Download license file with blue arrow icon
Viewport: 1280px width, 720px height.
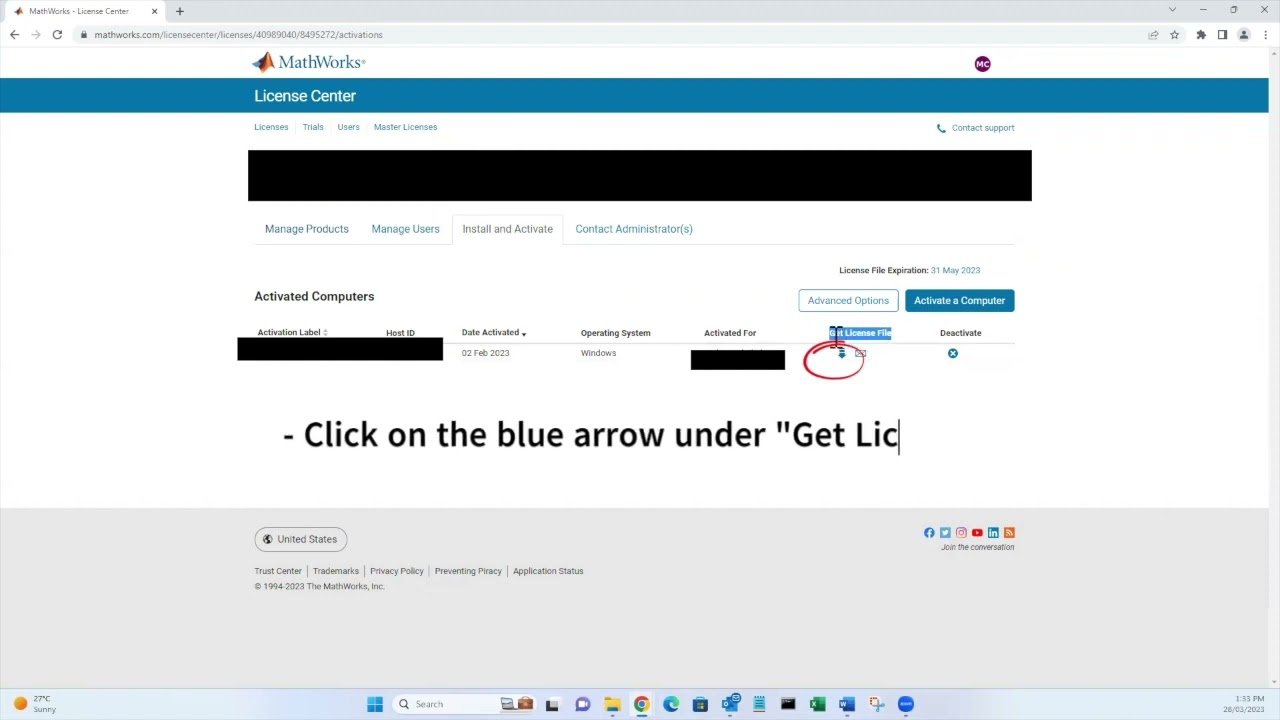(x=841, y=354)
